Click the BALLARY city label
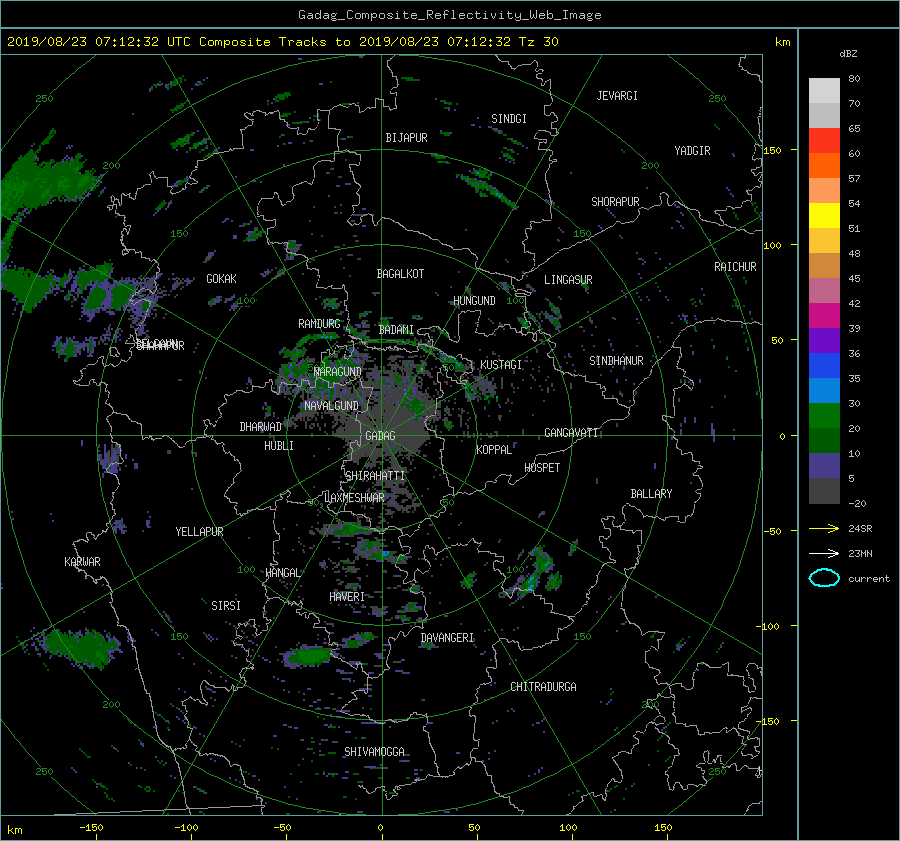Image resolution: width=900 pixels, height=841 pixels. (x=651, y=494)
